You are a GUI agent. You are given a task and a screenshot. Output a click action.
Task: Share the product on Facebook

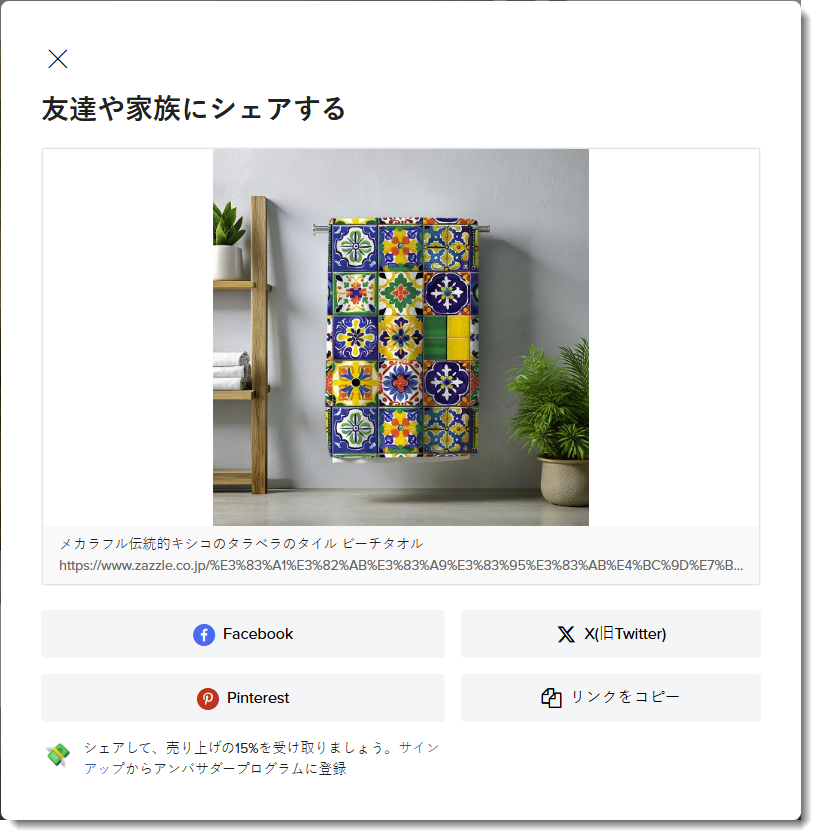pyautogui.click(x=243, y=635)
